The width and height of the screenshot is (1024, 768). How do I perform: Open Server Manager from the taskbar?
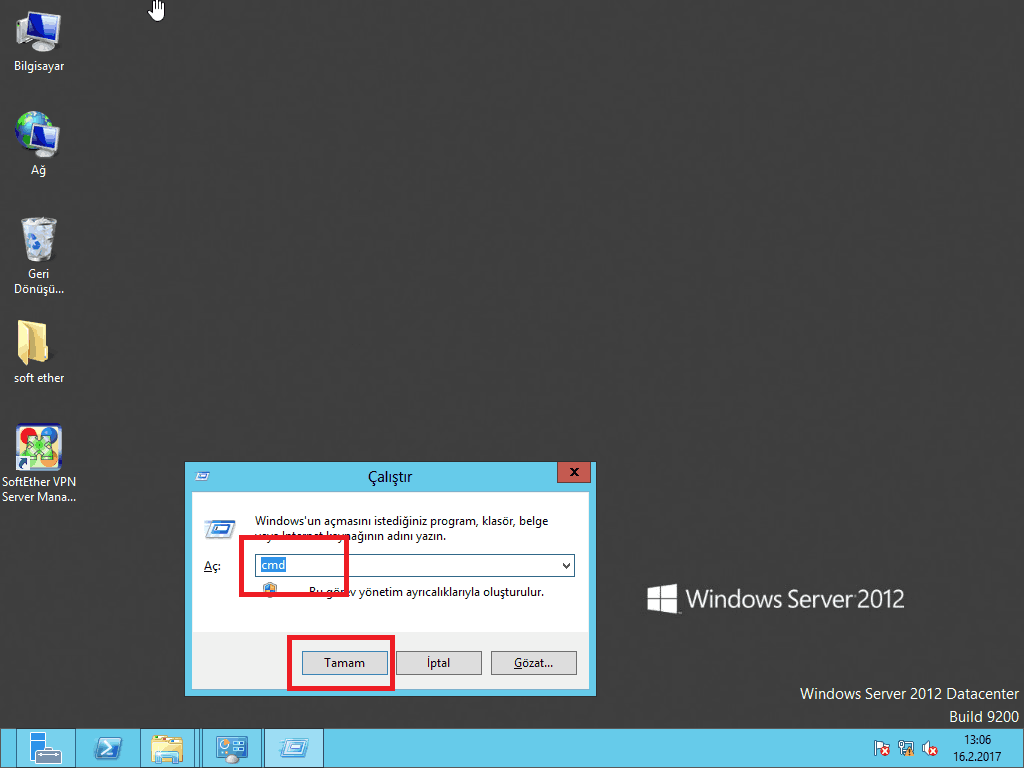[45, 748]
